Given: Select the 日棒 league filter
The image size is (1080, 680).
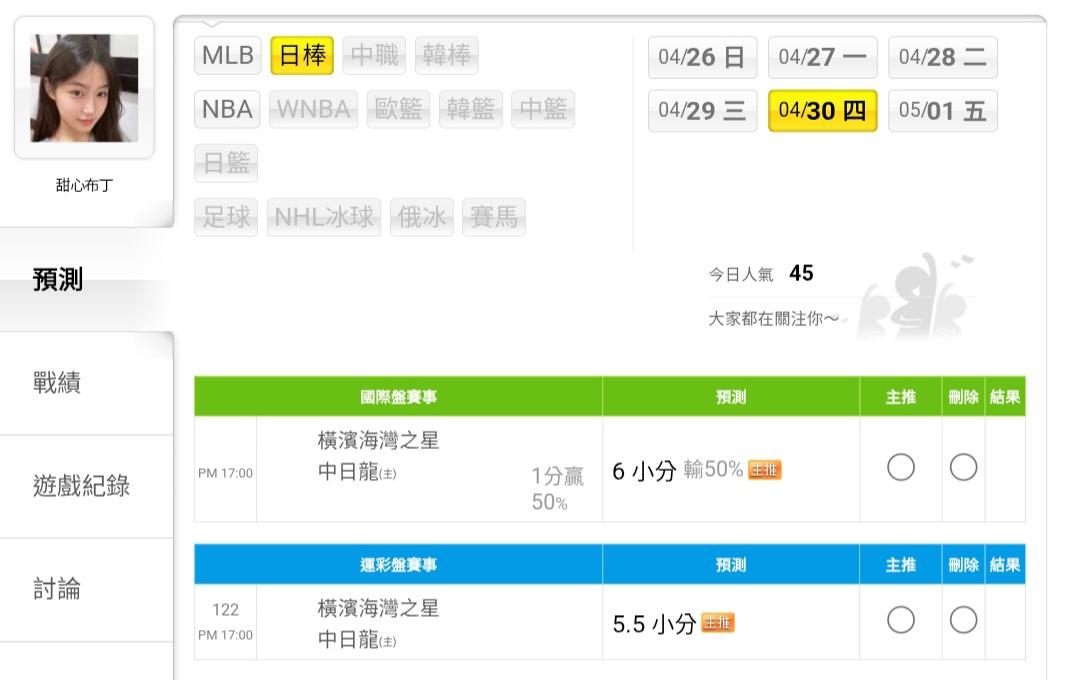Looking at the screenshot, I should tap(302, 55).
